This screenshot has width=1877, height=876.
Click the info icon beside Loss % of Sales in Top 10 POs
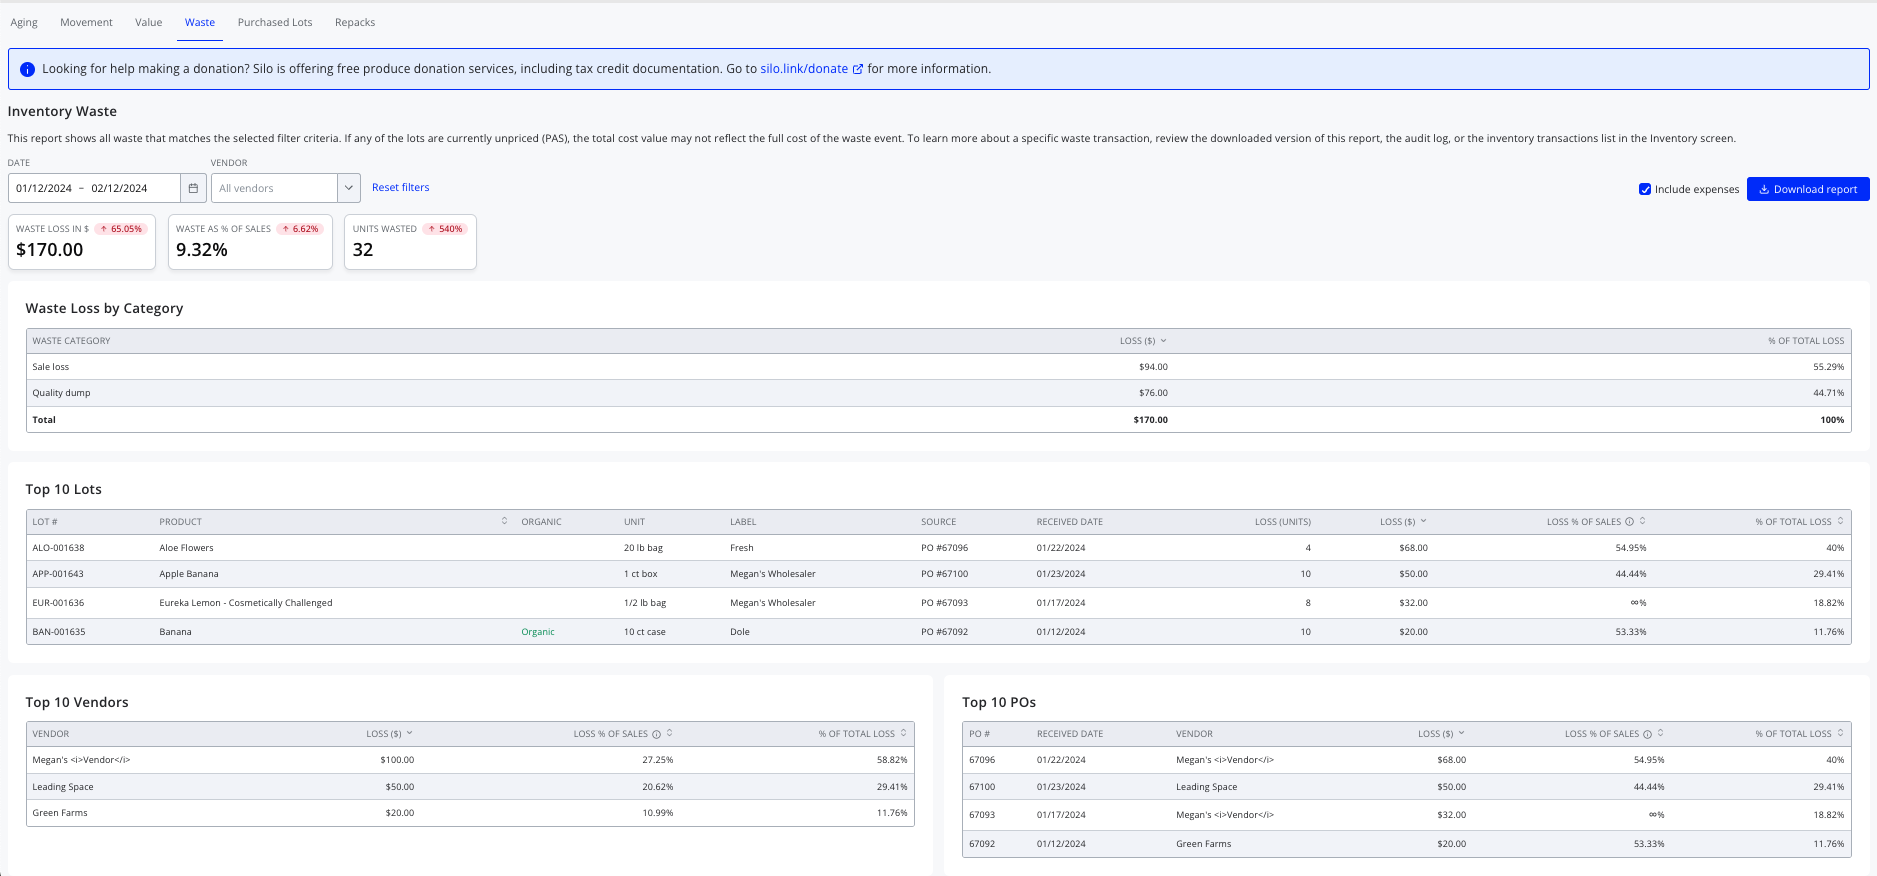tap(1647, 734)
